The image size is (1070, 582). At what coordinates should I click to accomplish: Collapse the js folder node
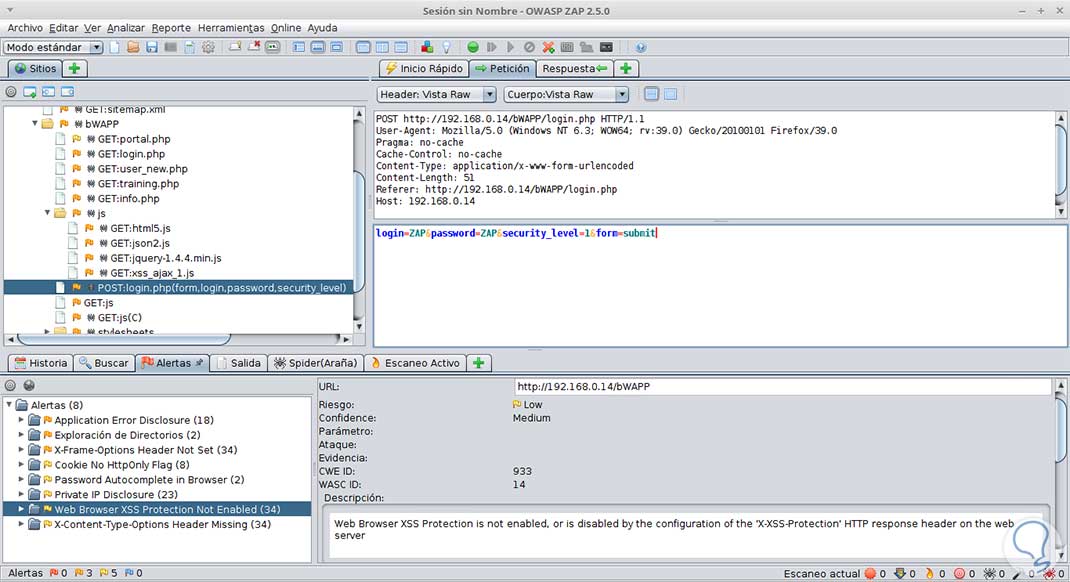48,213
